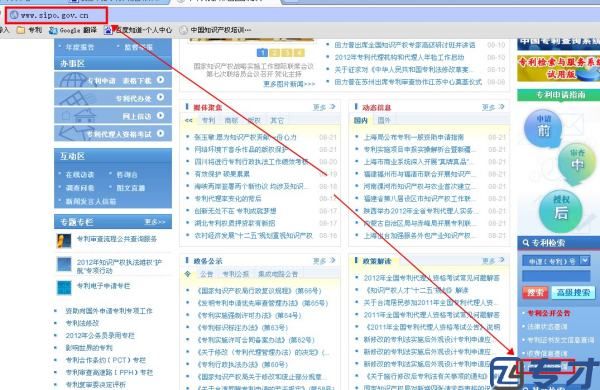Switch to the 专利公报 tab
600x390 pixels.
pos(236,274)
